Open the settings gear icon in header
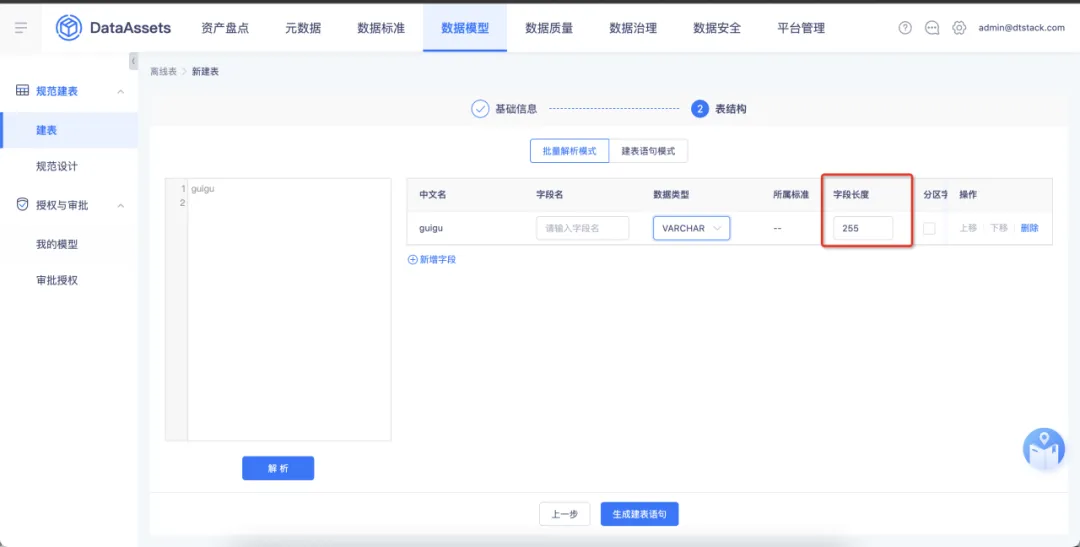Viewport: 1080px width, 547px height. (x=959, y=28)
